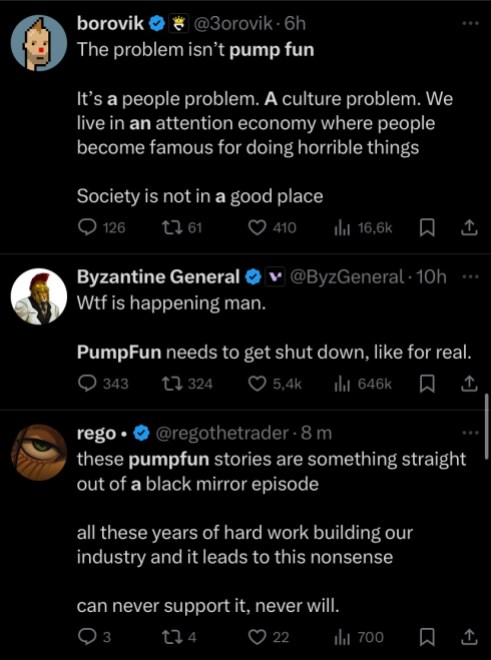Bookmark borovik's tweet
Screen dimensions: 491x660
[427, 228]
